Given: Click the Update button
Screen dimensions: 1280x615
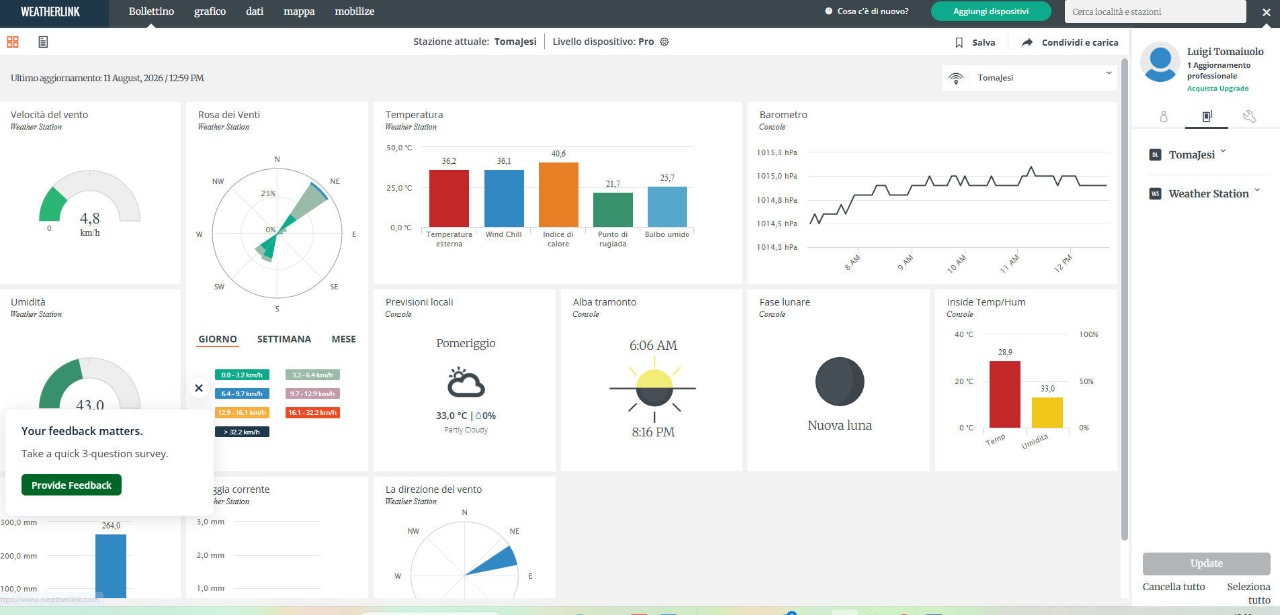Looking at the screenshot, I should [x=1207, y=563].
